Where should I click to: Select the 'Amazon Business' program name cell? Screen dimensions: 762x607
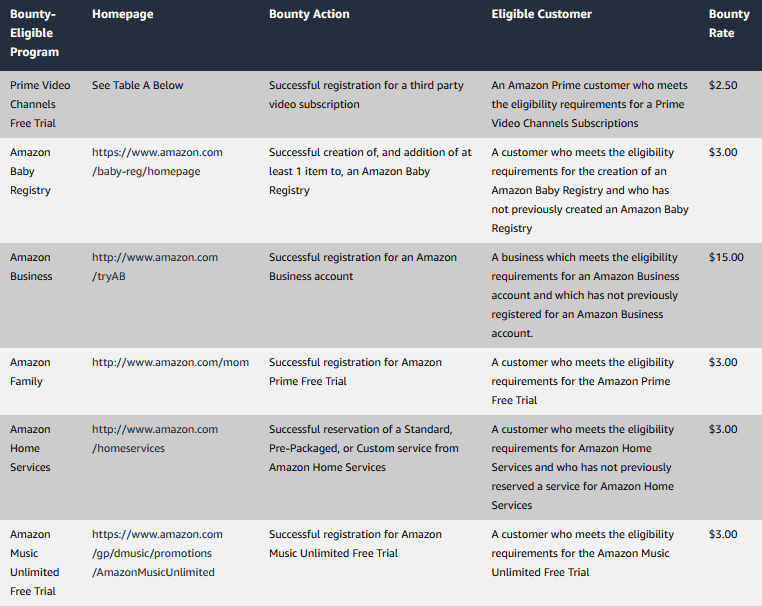click(x=31, y=267)
